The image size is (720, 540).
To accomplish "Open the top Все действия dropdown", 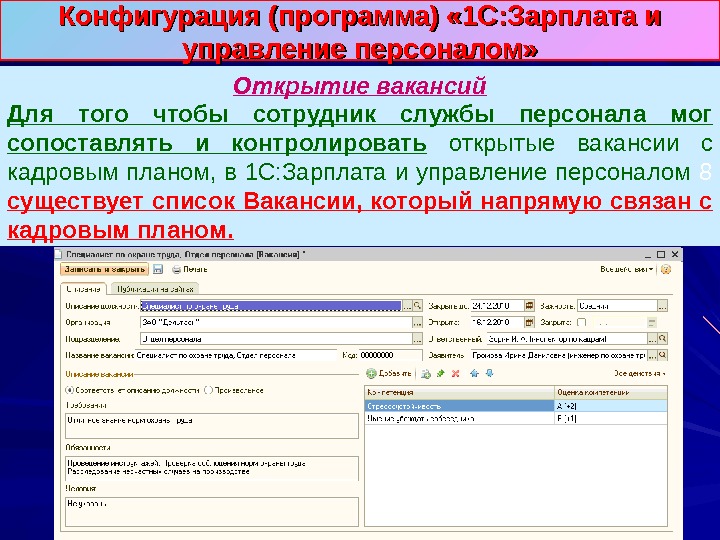I will pos(627,270).
